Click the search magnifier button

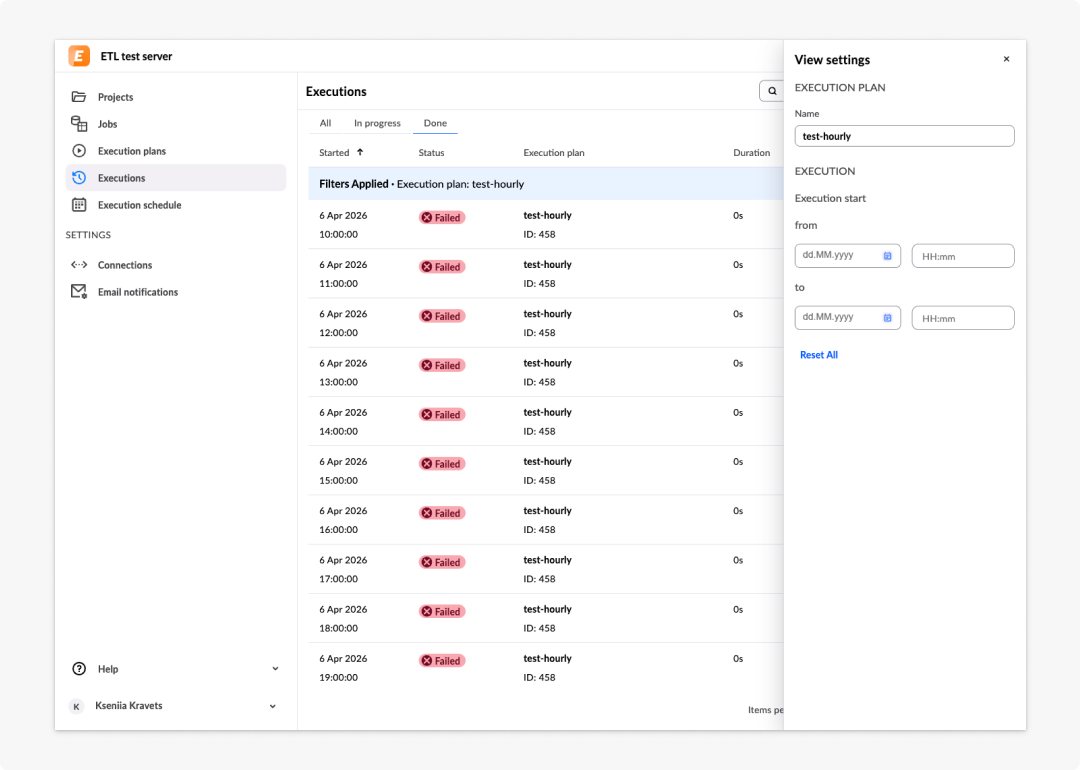772,91
